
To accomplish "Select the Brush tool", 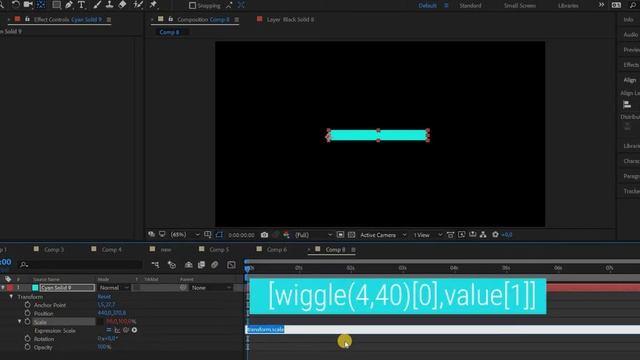I will (x=97, y=5).
